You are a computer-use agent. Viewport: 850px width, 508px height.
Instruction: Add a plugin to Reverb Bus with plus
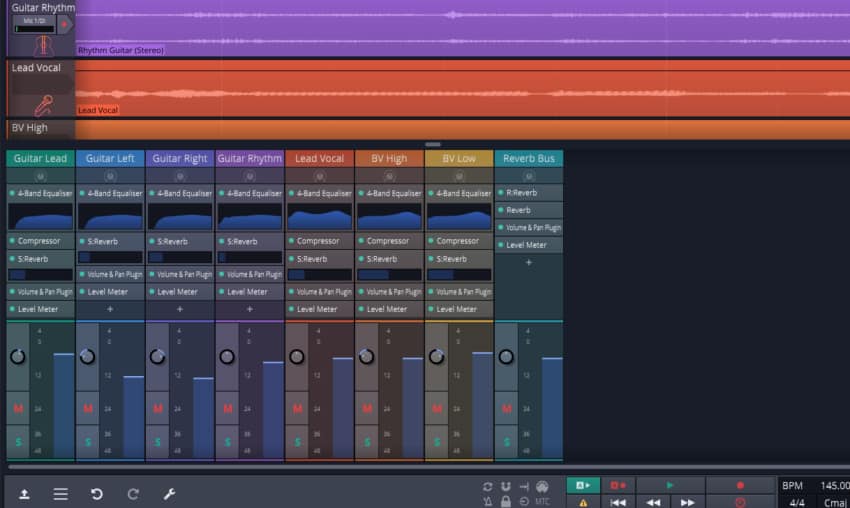pos(529,262)
